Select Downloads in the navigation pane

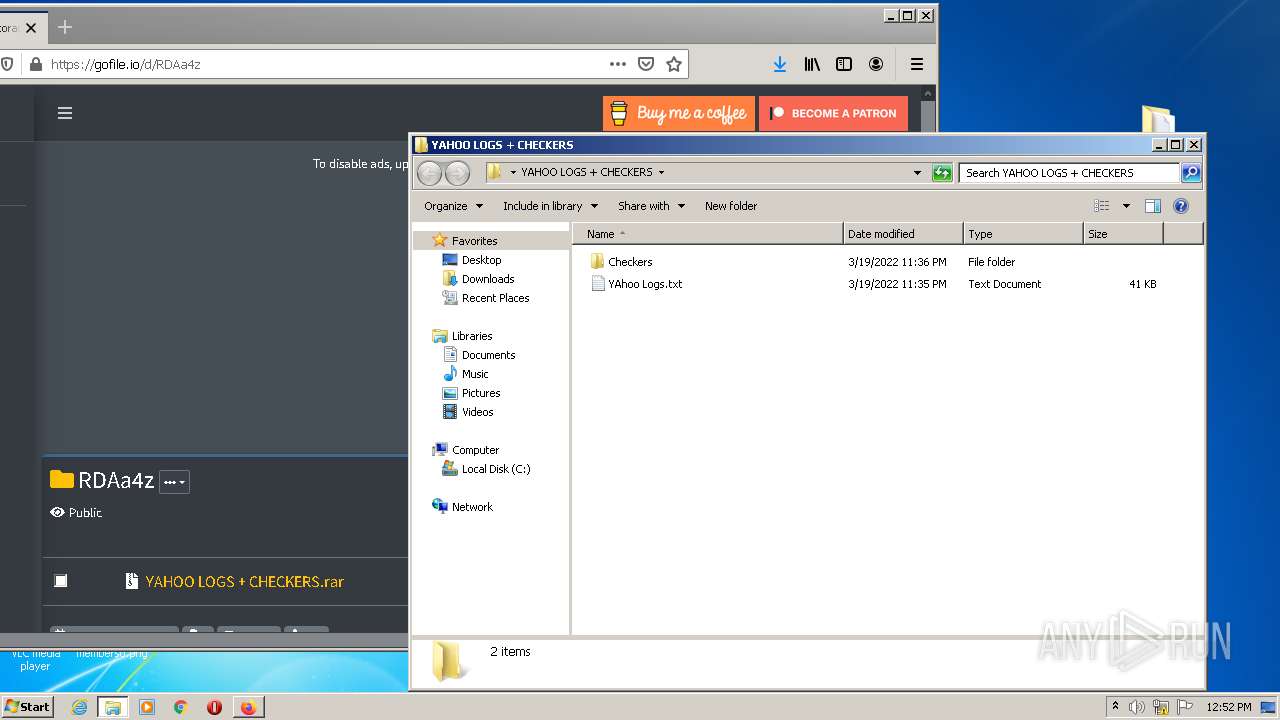487,279
